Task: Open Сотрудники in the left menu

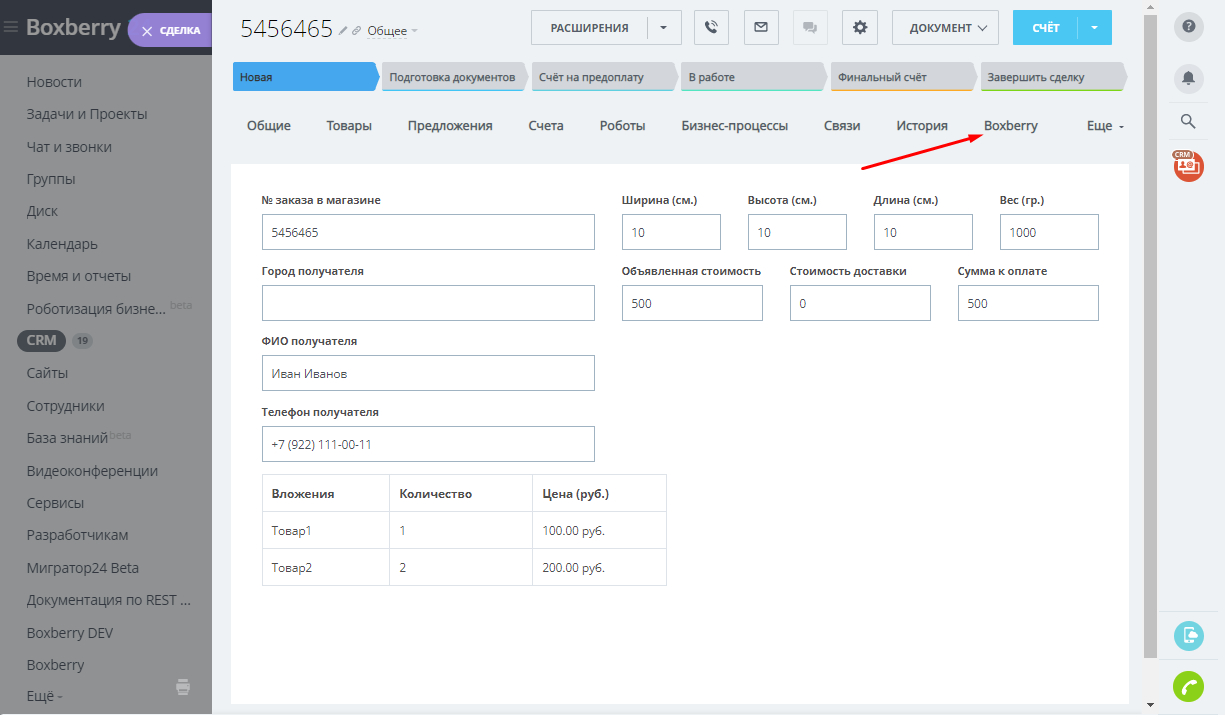Action: tap(66, 406)
